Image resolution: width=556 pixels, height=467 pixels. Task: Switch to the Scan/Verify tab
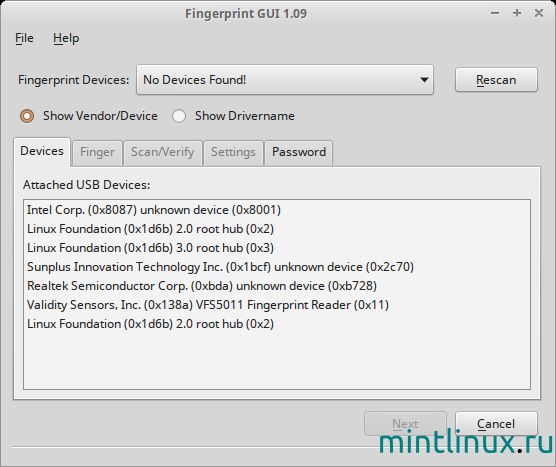tap(162, 152)
